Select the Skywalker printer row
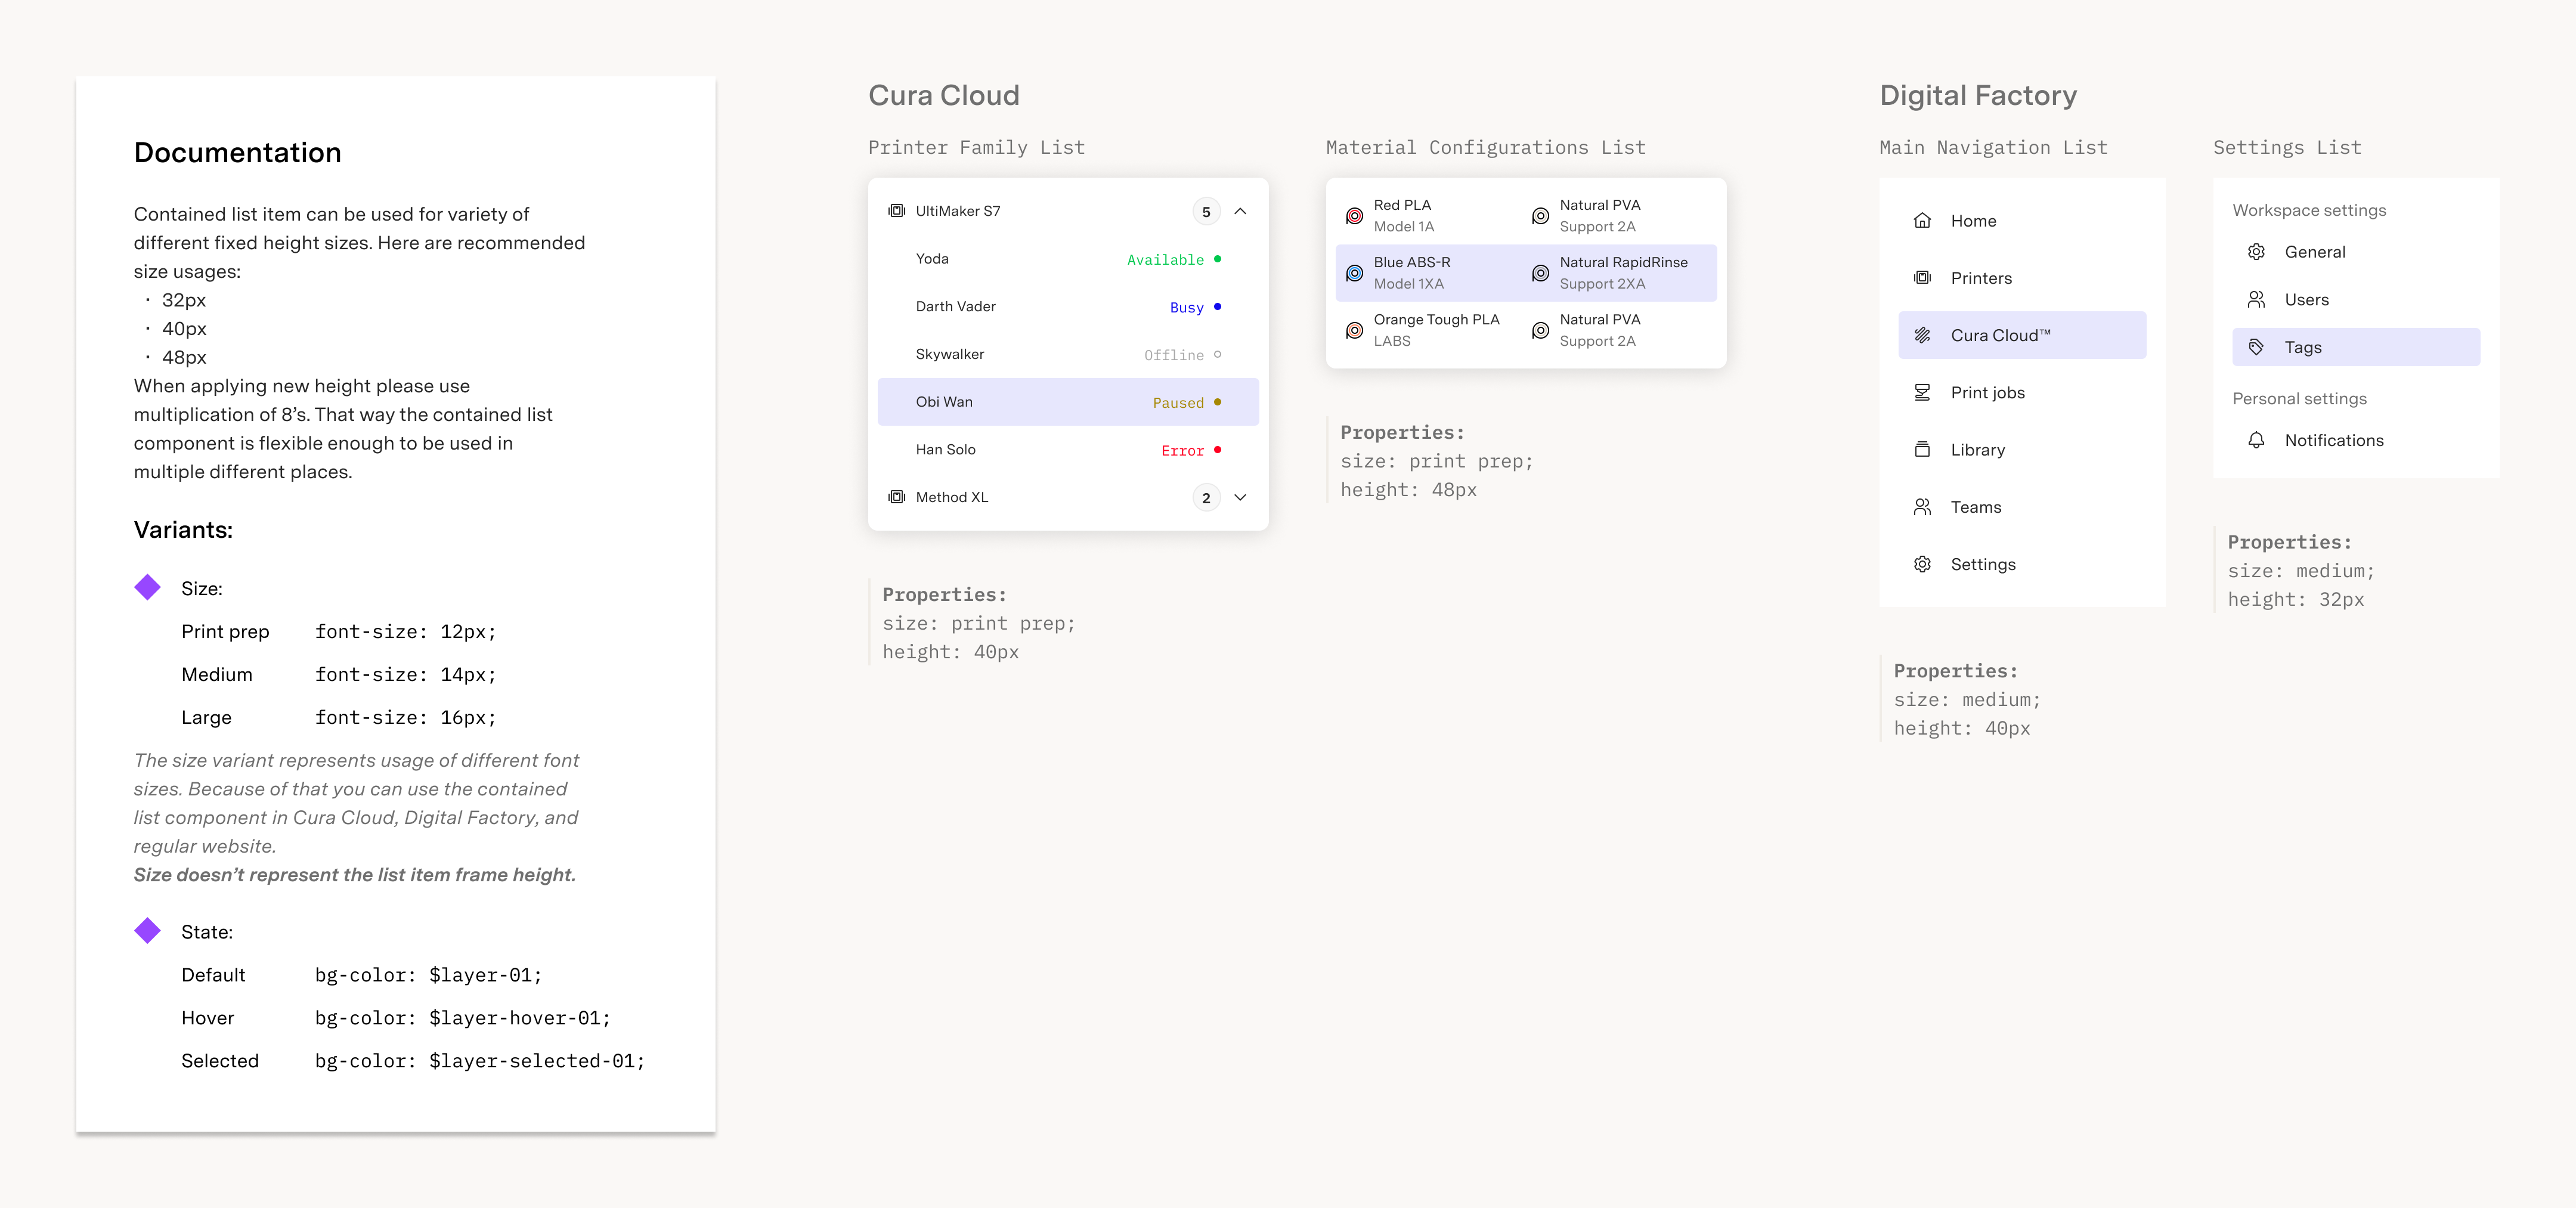The image size is (2576, 1208). [1068, 354]
